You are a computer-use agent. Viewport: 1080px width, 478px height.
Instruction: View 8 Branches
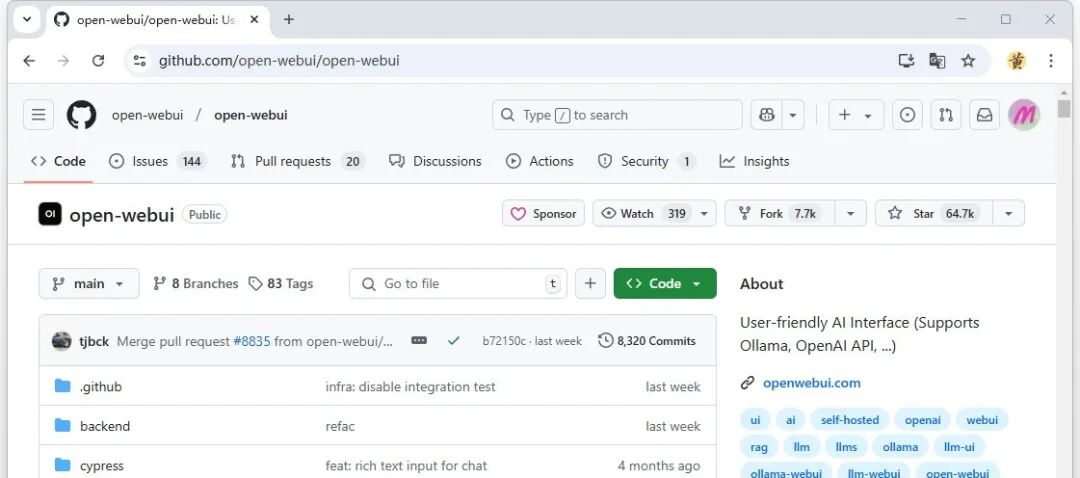tap(196, 284)
